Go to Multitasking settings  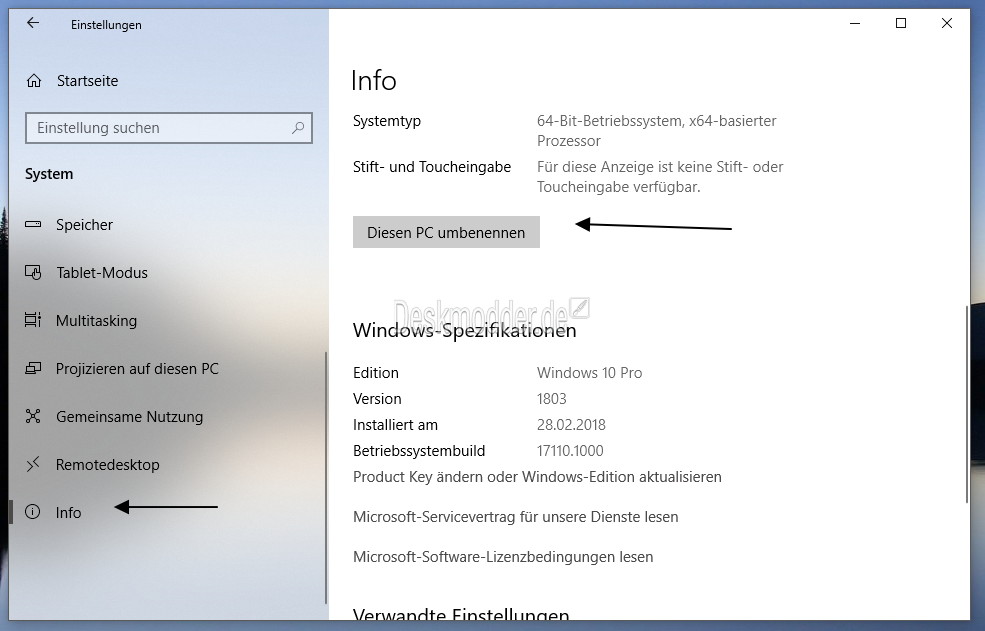coord(96,321)
